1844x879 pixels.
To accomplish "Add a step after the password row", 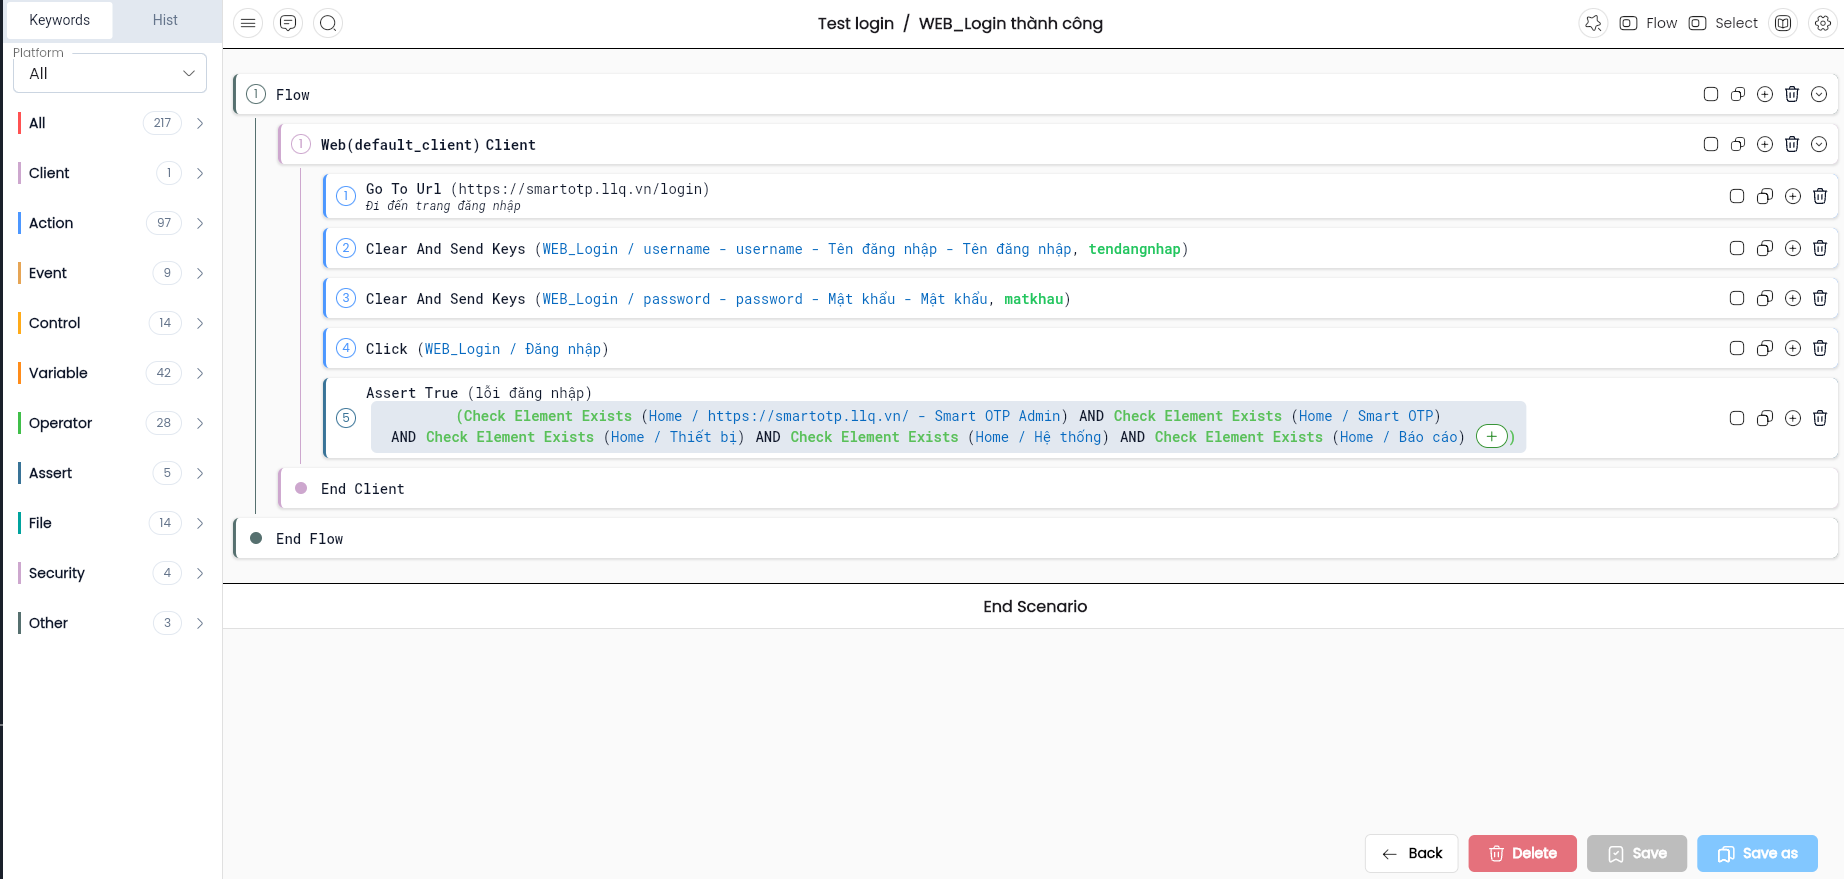I will 1793,298.
